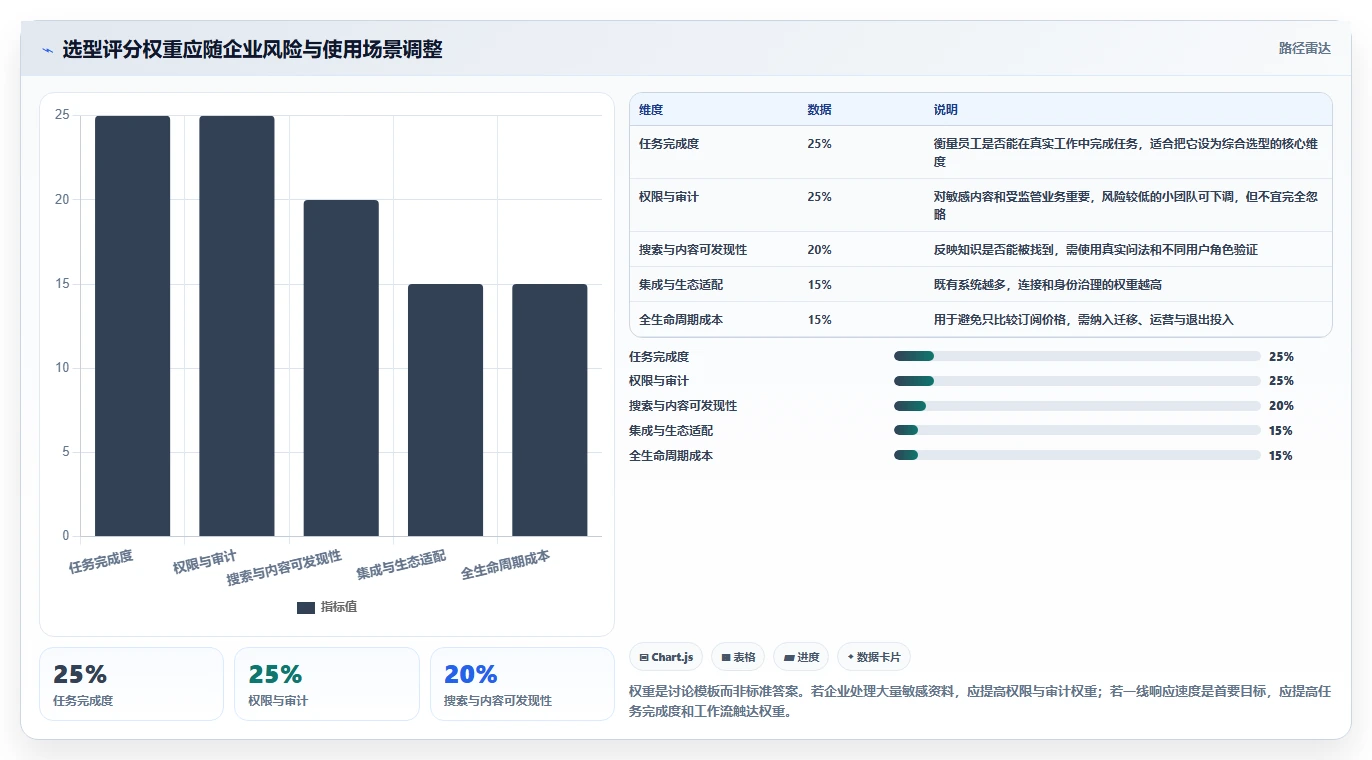Click the y-axis value 25 on the chart

point(62,115)
